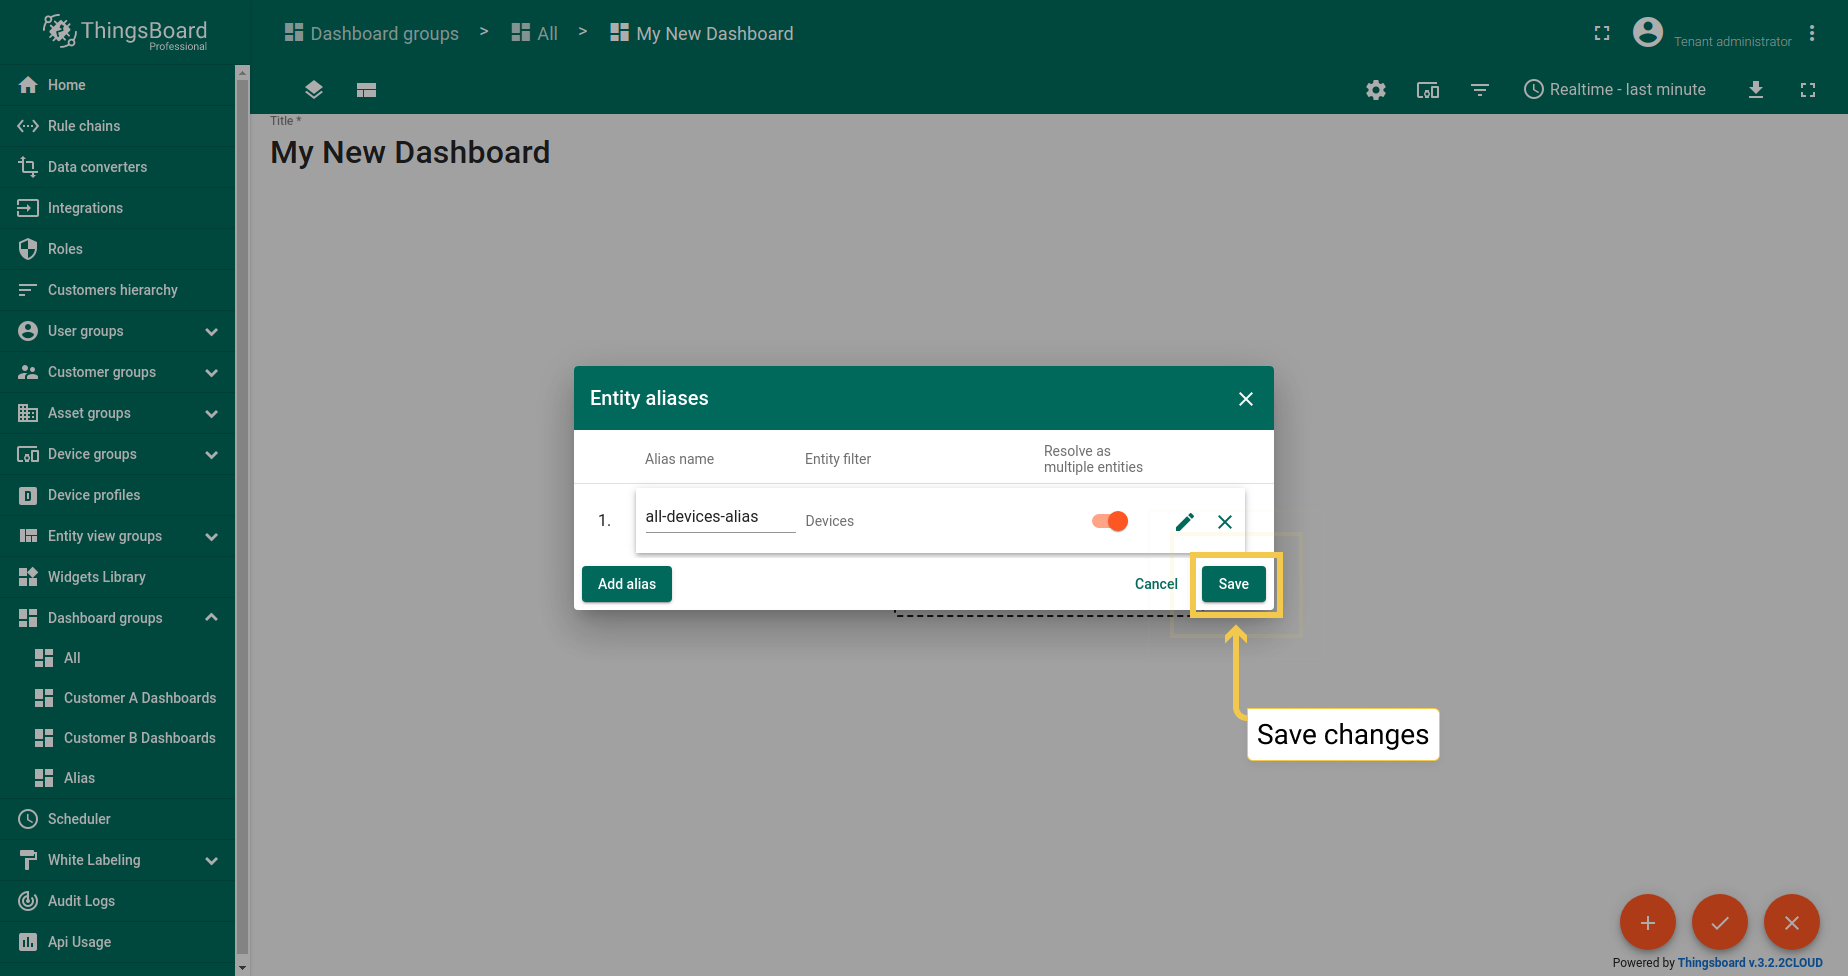Open the three-dot user menu
1848x976 pixels.
click(x=1812, y=33)
